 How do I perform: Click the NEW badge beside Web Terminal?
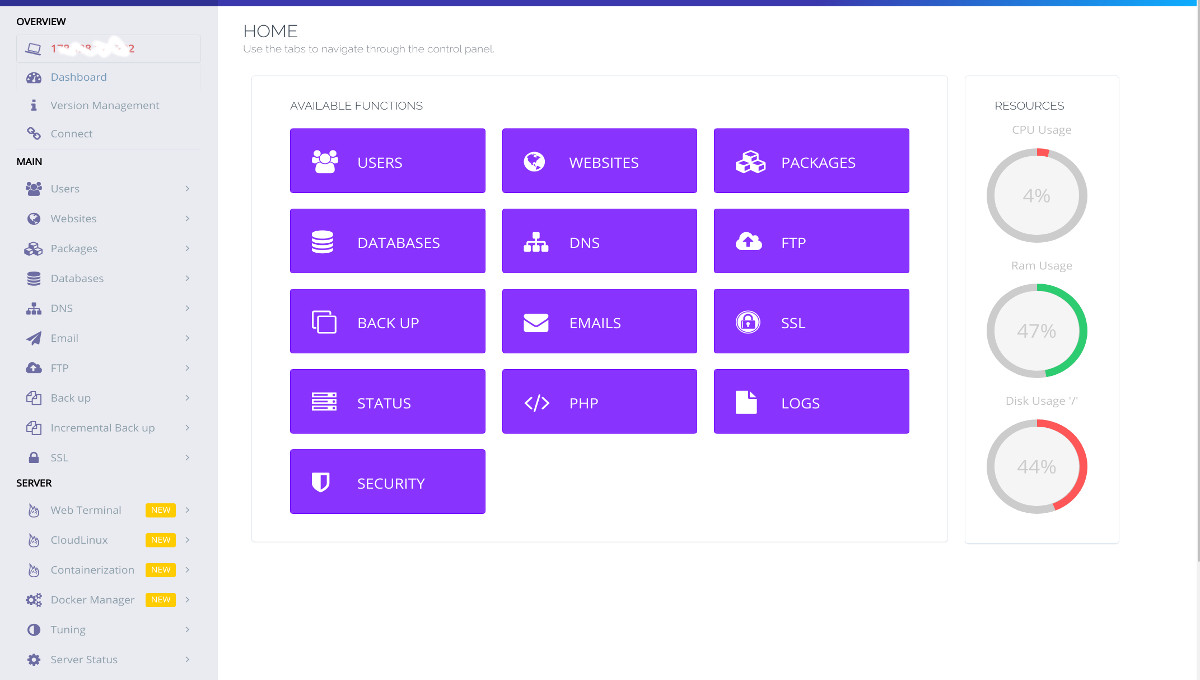[x=162, y=510]
